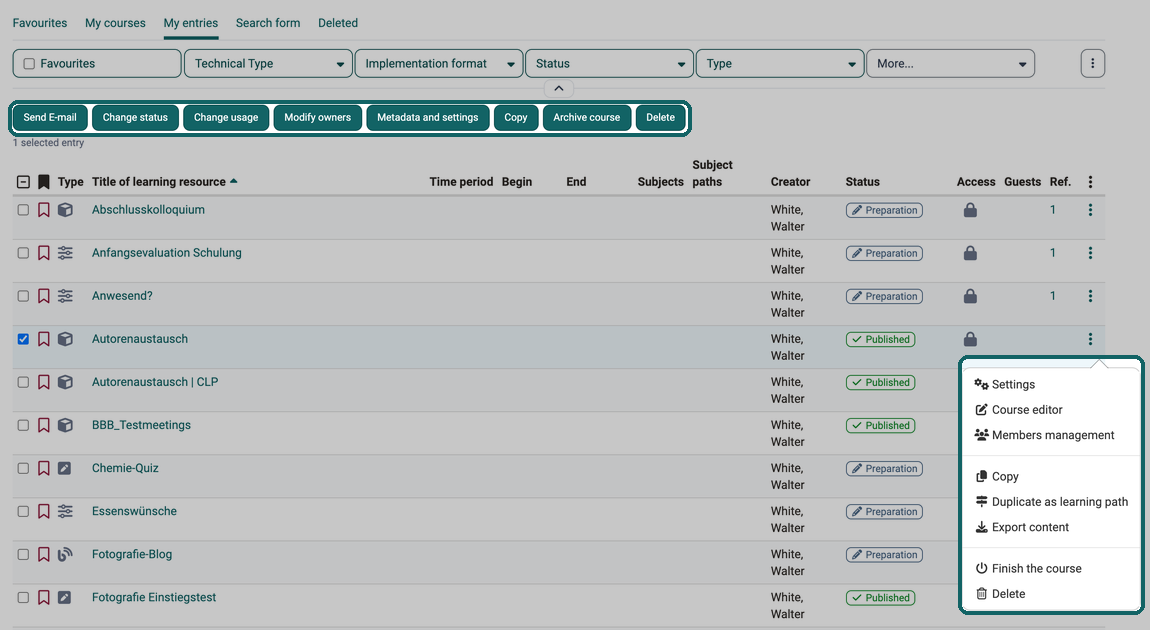The height and width of the screenshot is (630, 1150).
Task: Open reference count of Abschlusskolloquium
Action: 1052,210
